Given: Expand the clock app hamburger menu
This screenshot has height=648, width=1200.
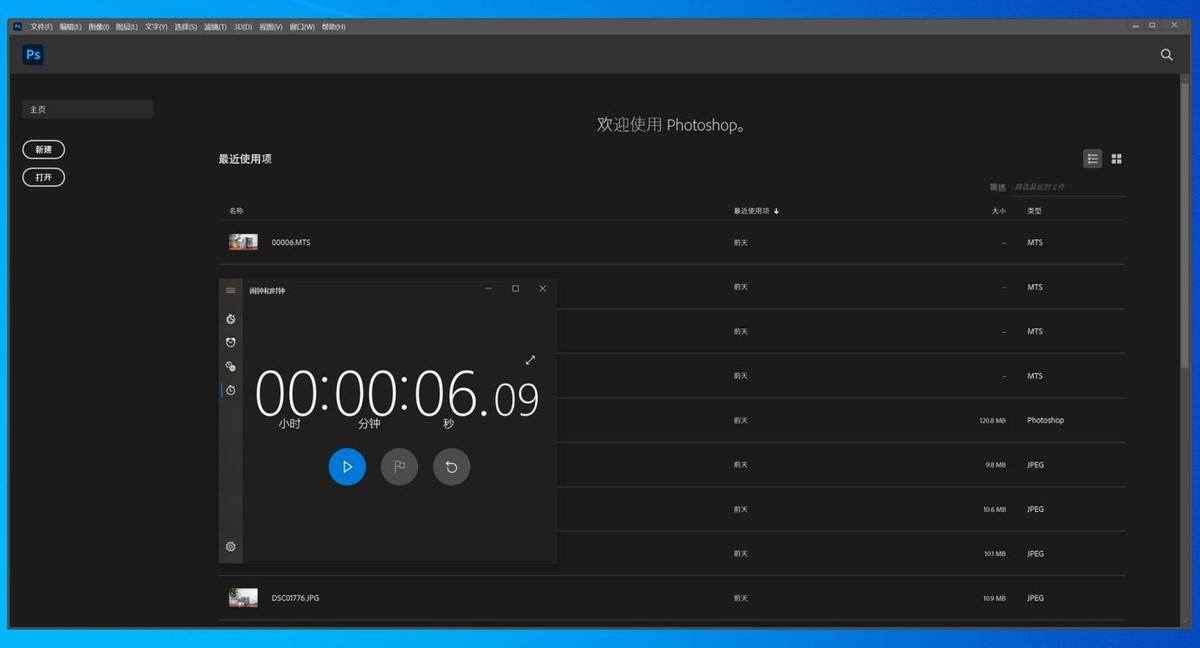Looking at the screenshot, I should [231, 290].
